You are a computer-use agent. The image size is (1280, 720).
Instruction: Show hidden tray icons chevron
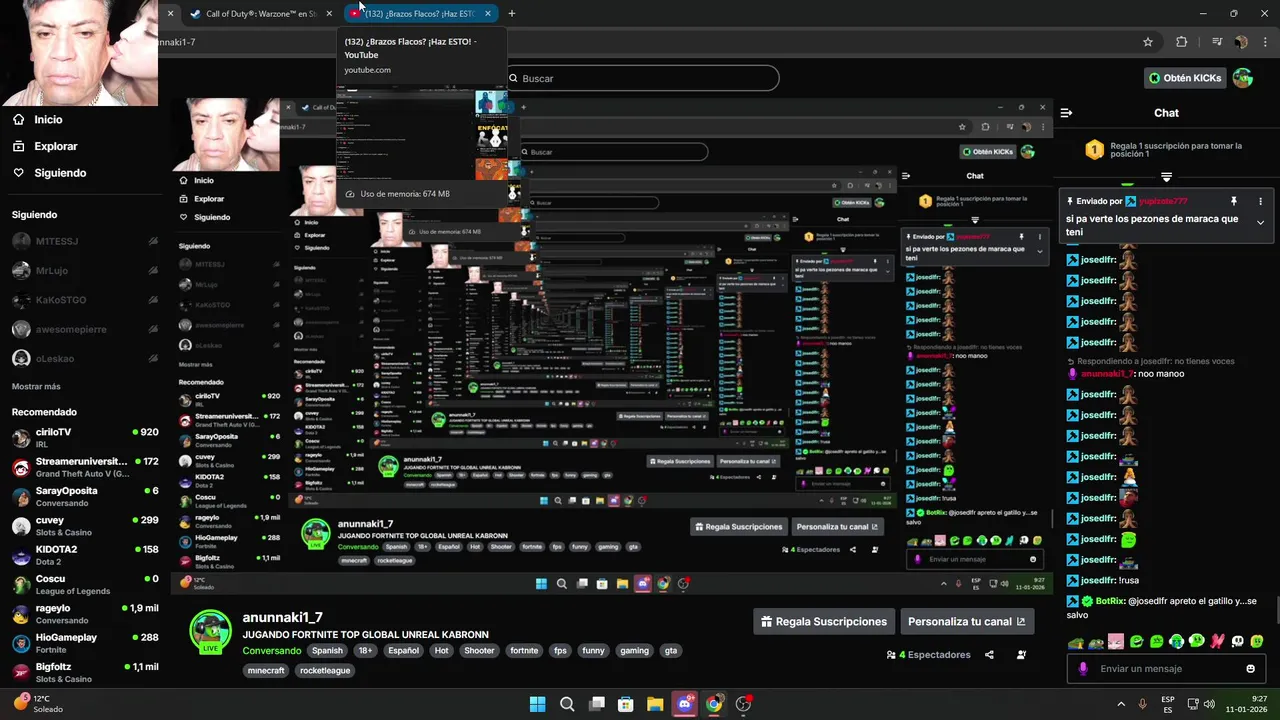click(x=1121, y=704)
